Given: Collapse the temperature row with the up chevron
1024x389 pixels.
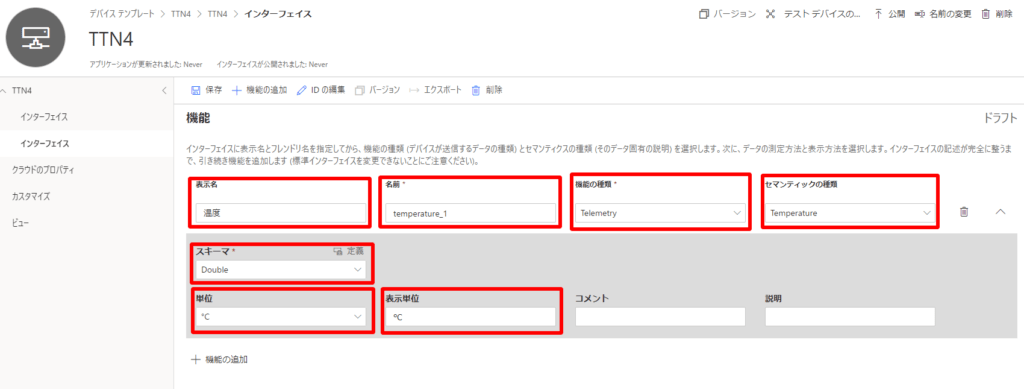Looking at the screenshot, I should pyautogui.click(x=1000, y=212).
